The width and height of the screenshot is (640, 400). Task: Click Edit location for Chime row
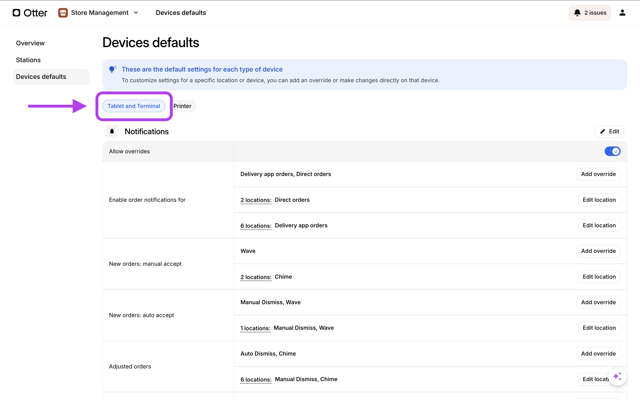pos(598,277)
